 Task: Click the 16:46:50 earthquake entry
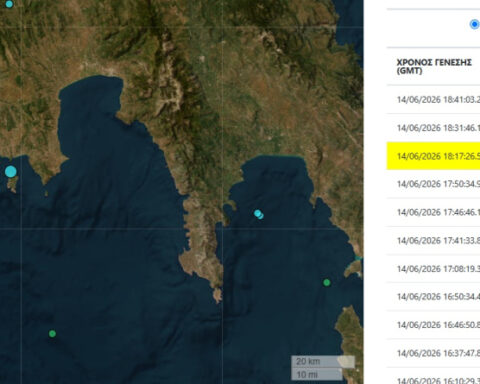(x=433, y=325)
